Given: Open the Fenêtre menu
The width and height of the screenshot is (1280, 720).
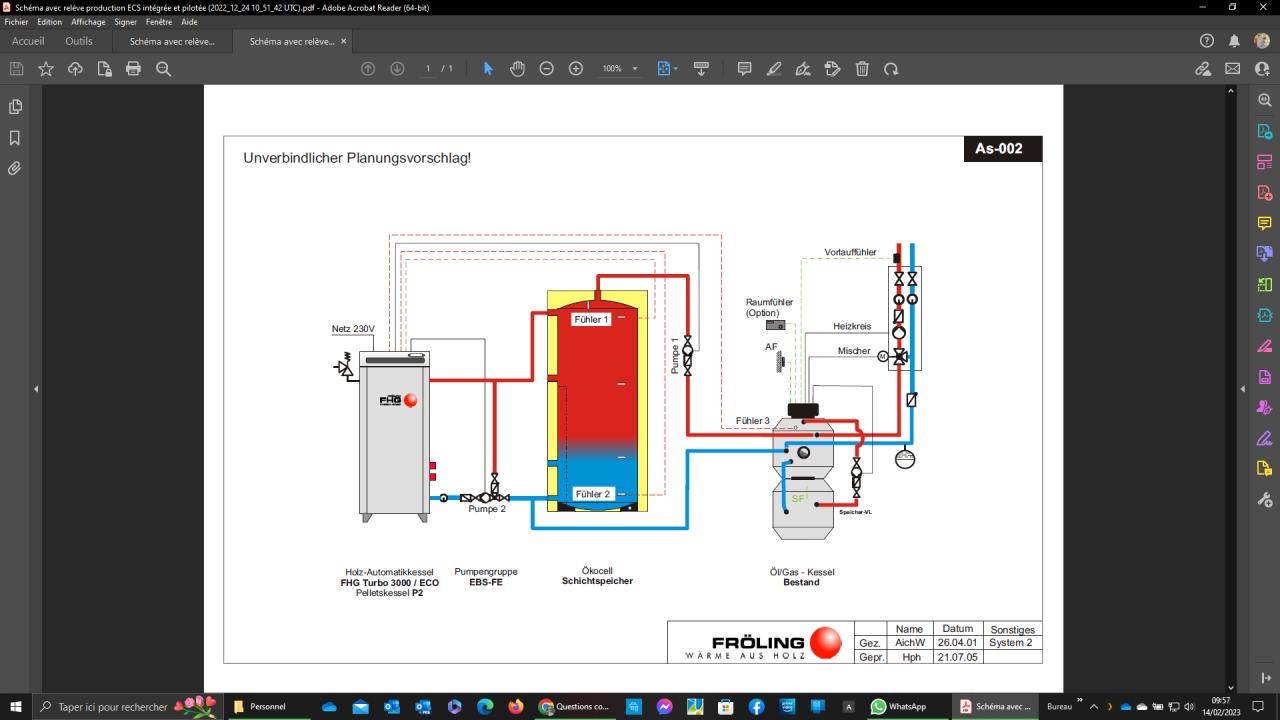Looking at the screenshot, I should coord(159,22).
